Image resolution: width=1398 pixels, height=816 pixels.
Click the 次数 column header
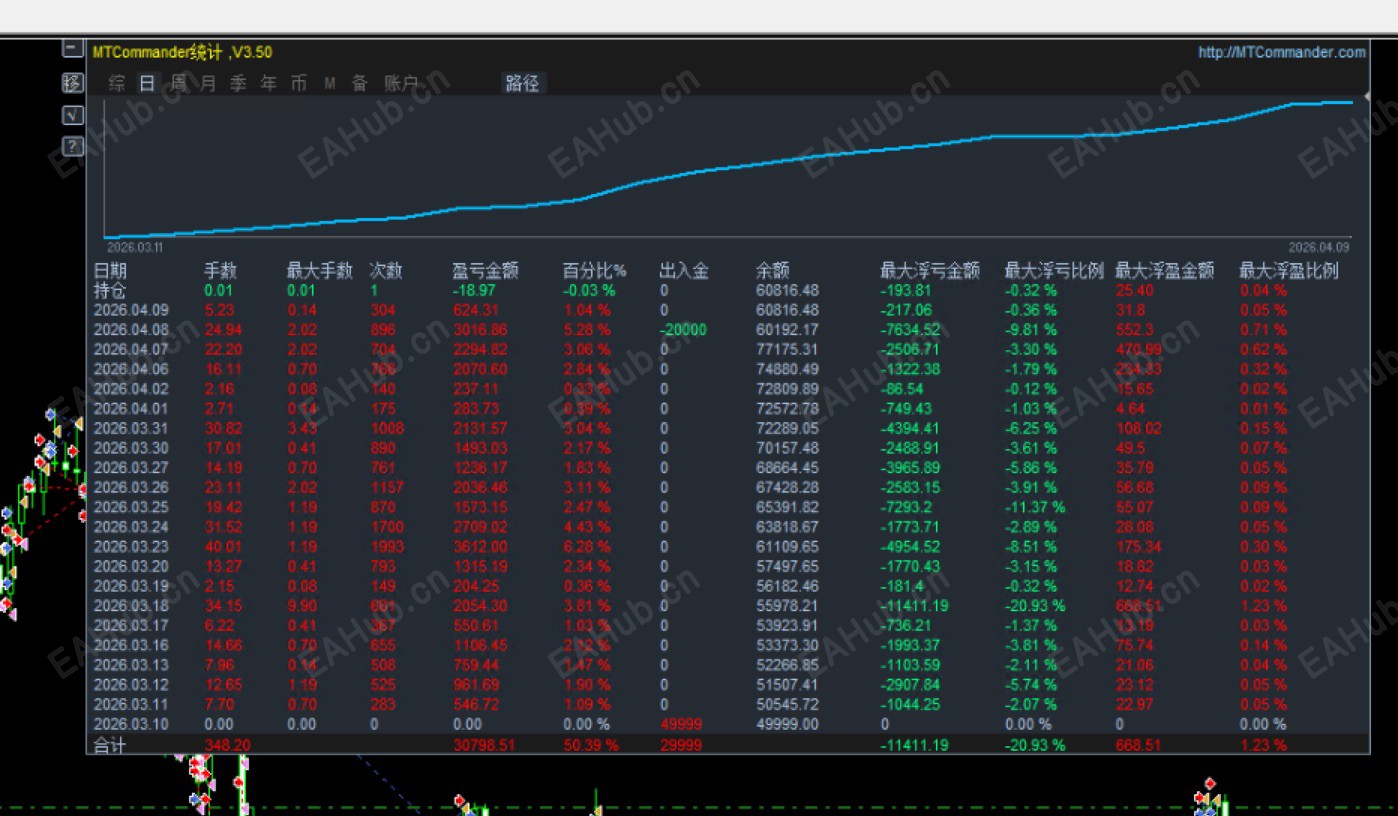tap(386, 270)
